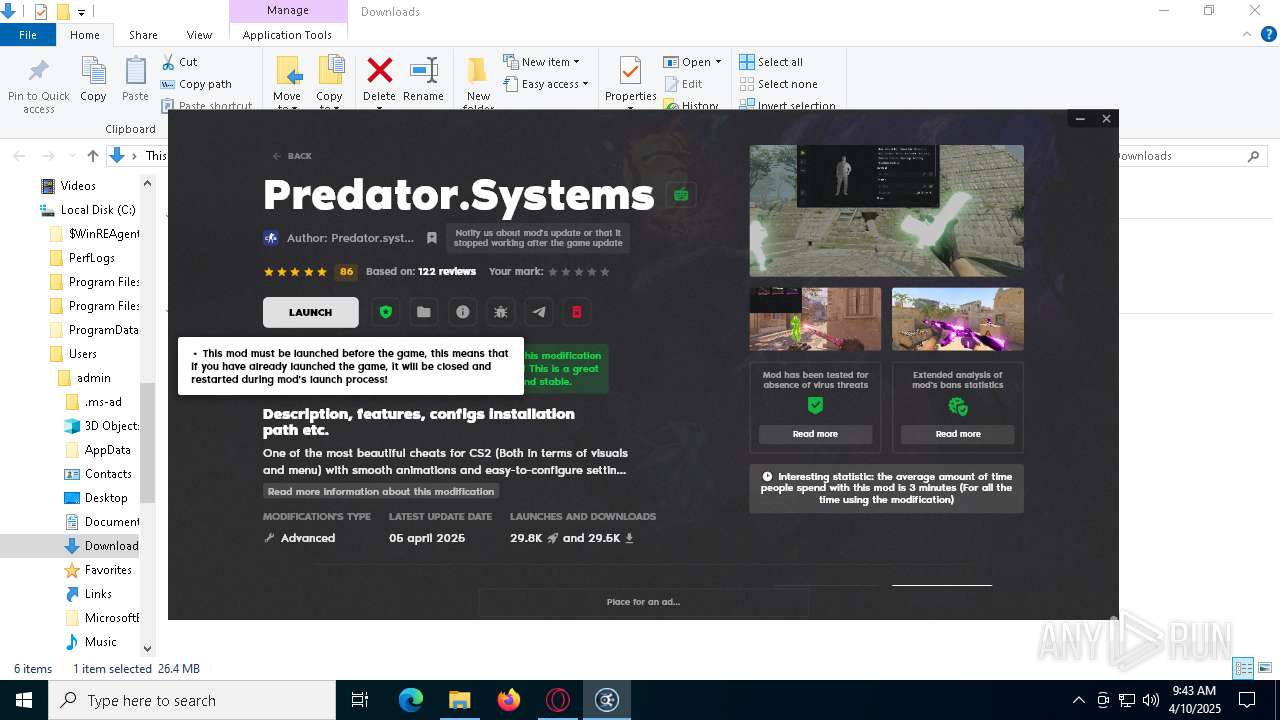Image resolution: width=1280 pixels, height=720 pixels.
Task: Switch to large icons view in Explorer
Action: tap(1265, 668)
